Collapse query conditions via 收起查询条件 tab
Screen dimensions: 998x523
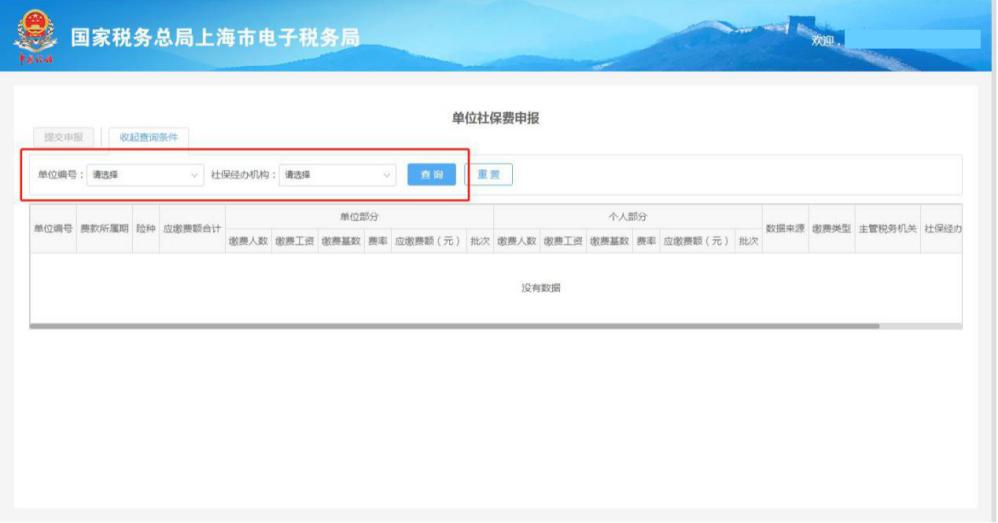[x=149, y=137]
